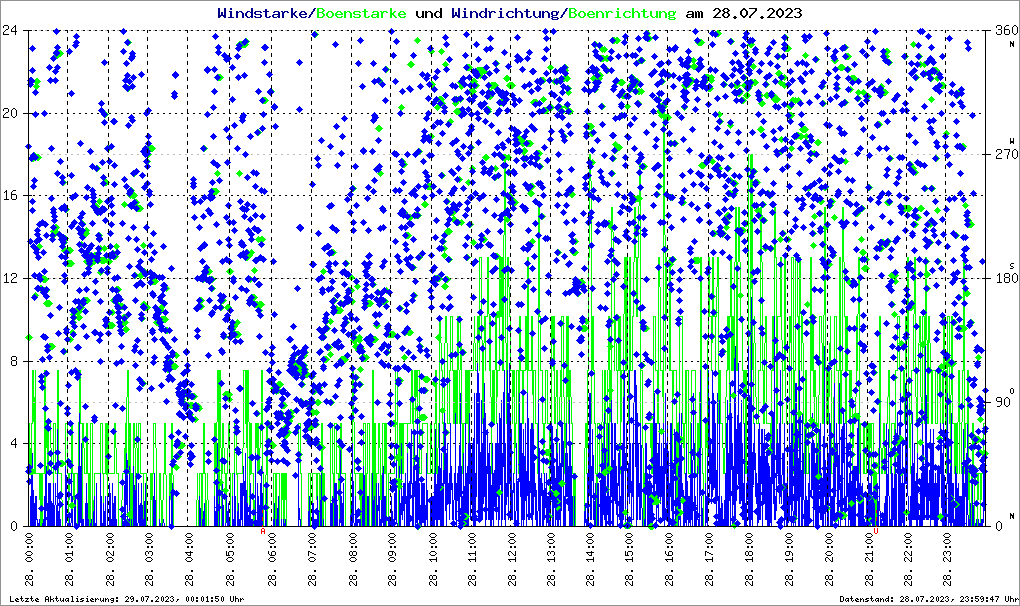The height and width of the screenshot is (606, 1020).
Task: Click the '28. 14:00' time axis label
Action: point(589,559)
